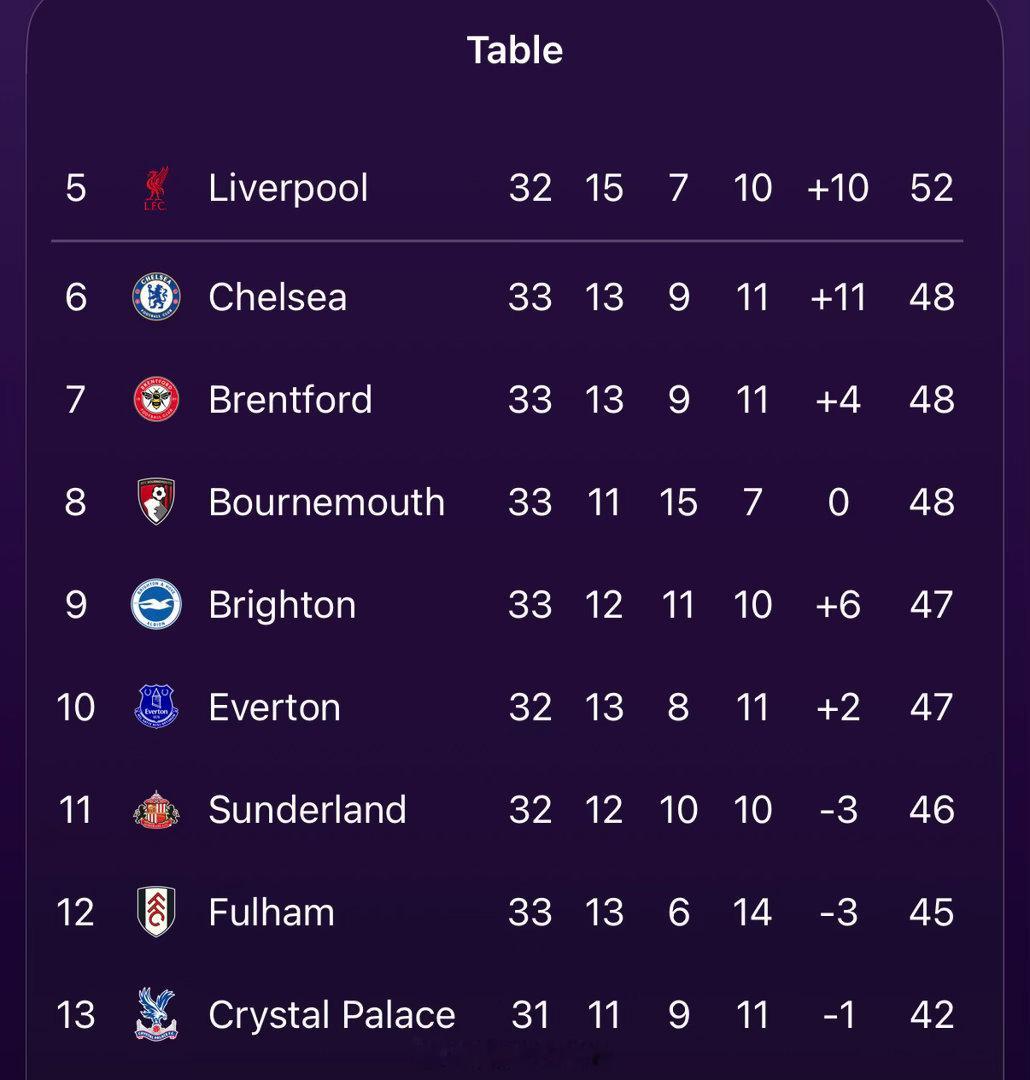
Task: Click the Liverpool club crest
Action: (x=156, y=189)
